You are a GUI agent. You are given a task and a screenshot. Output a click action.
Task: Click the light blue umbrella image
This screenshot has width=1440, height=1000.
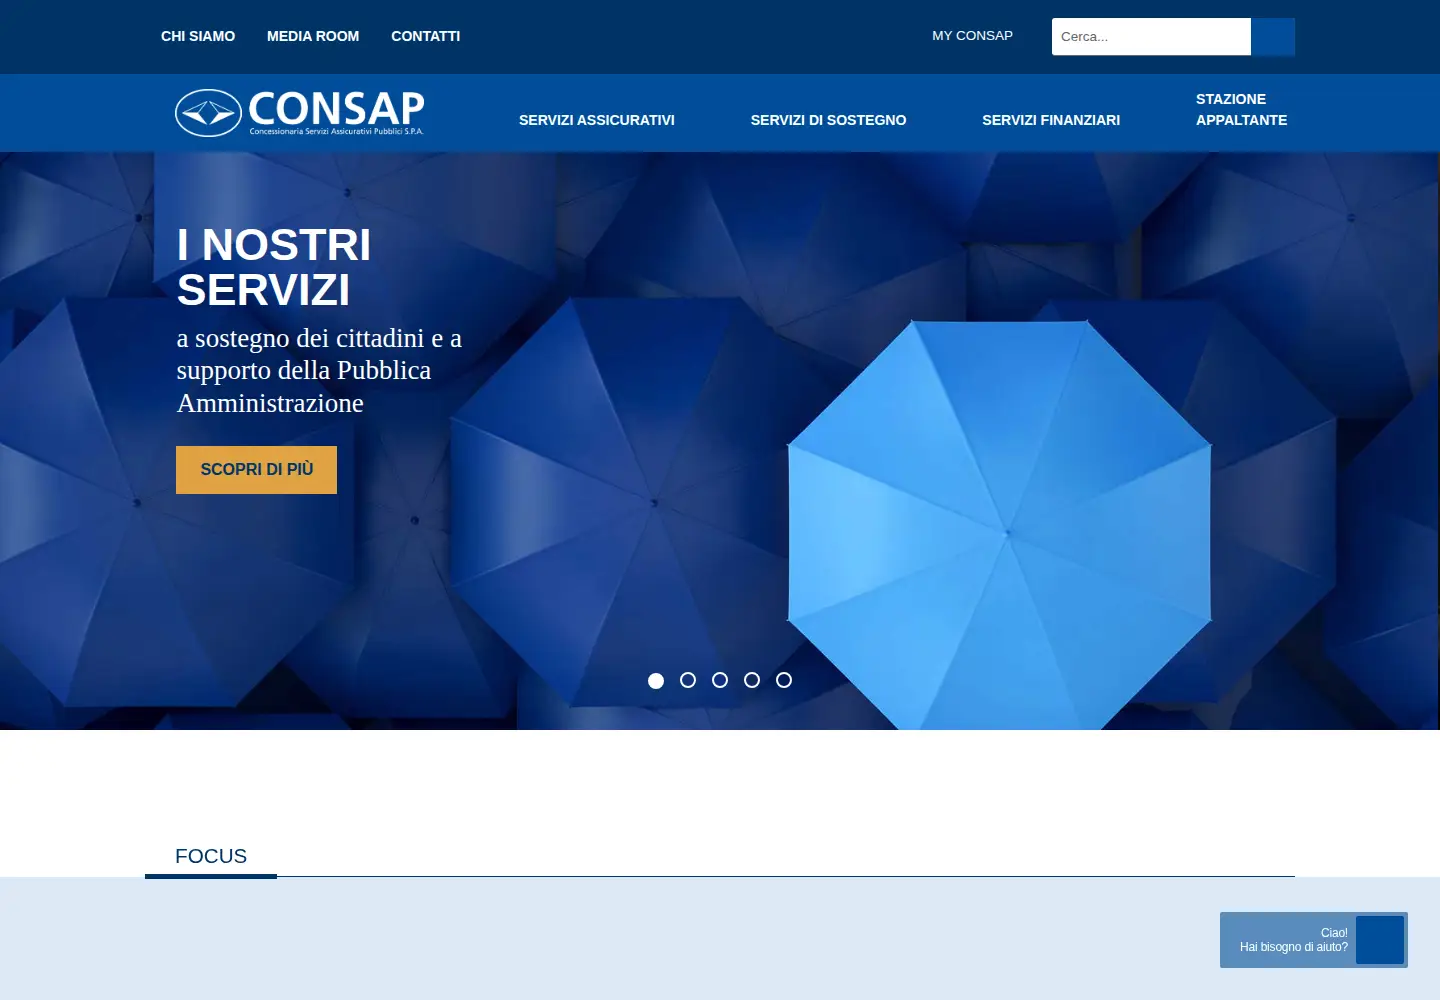coord(1000,525)
